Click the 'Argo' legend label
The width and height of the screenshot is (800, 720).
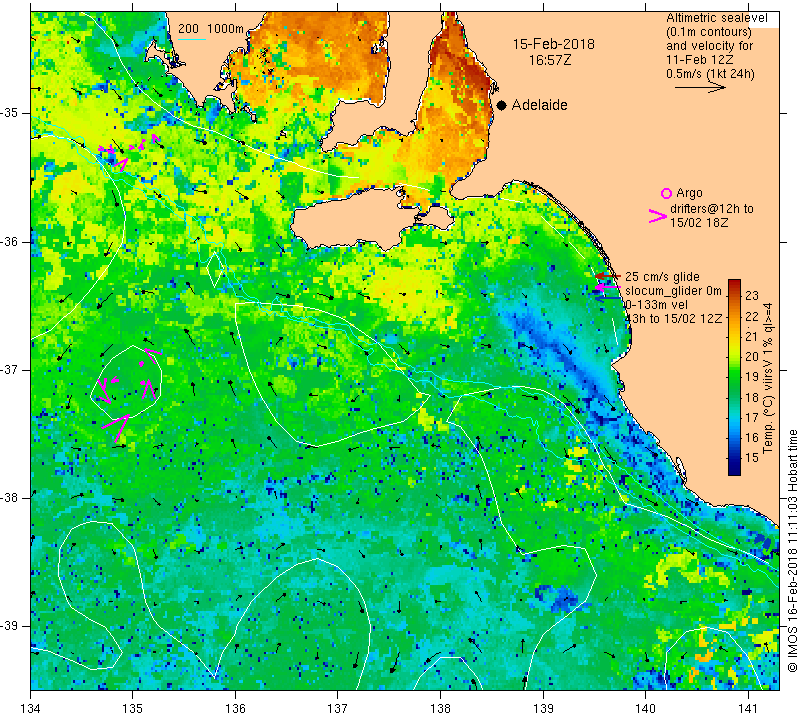[x=689, y=193]
